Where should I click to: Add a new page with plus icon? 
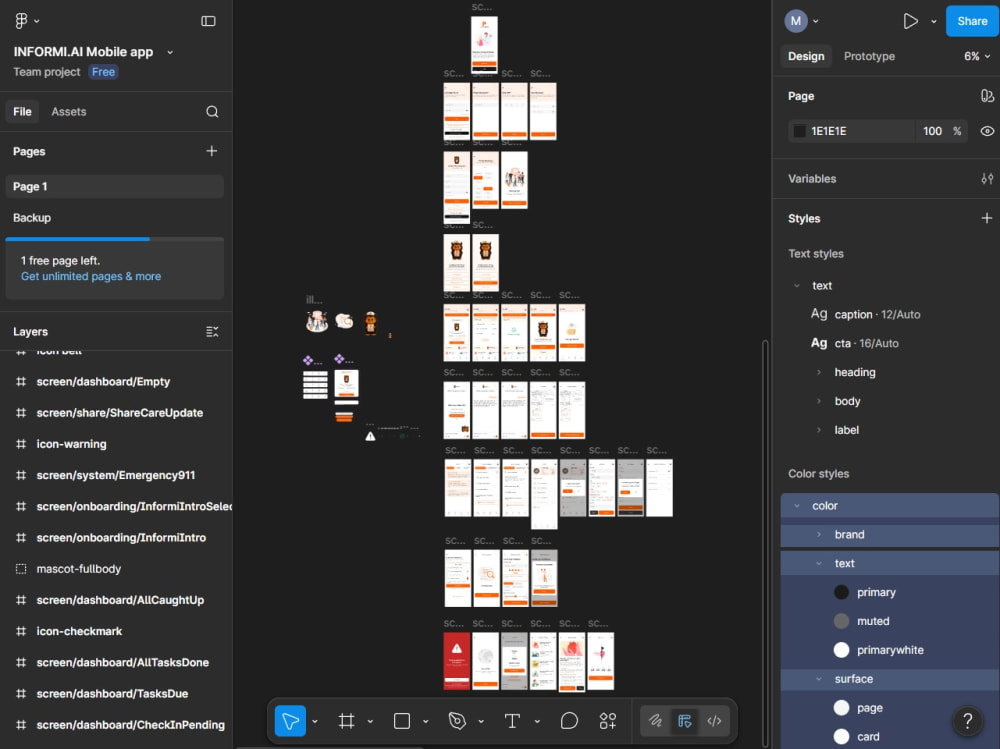pos(212,151)
